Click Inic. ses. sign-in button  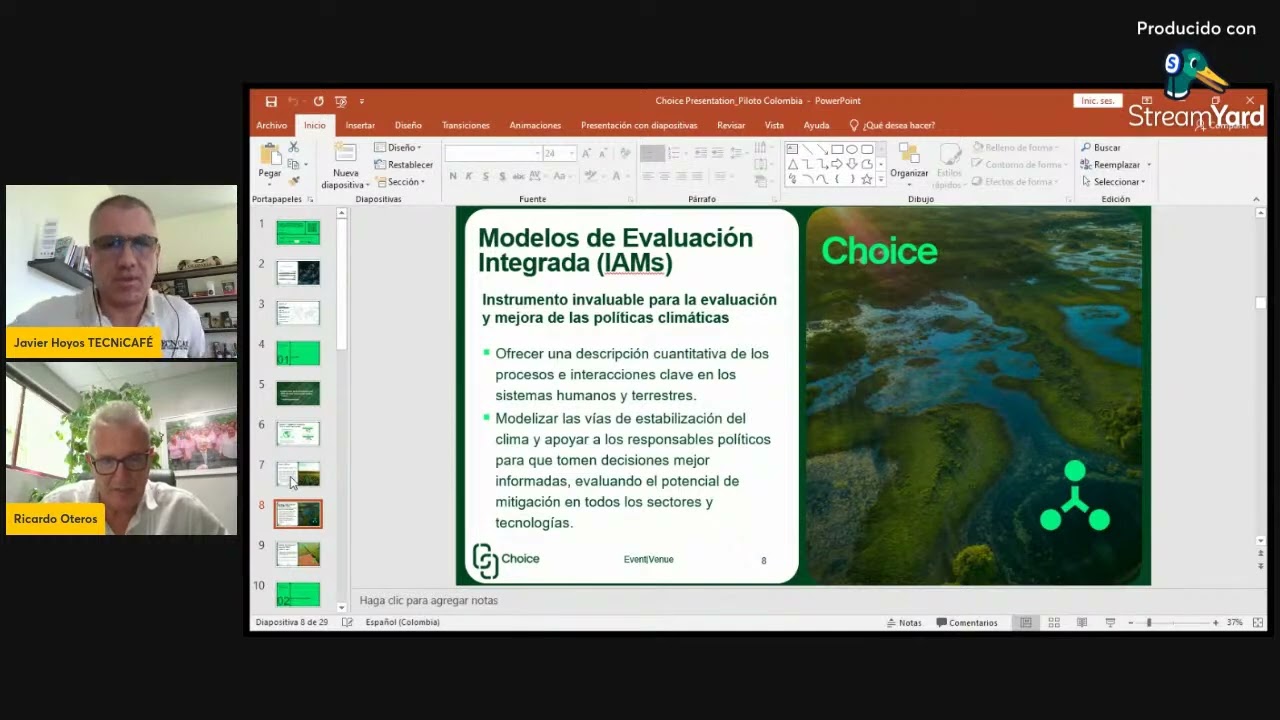pos(1097,101)
